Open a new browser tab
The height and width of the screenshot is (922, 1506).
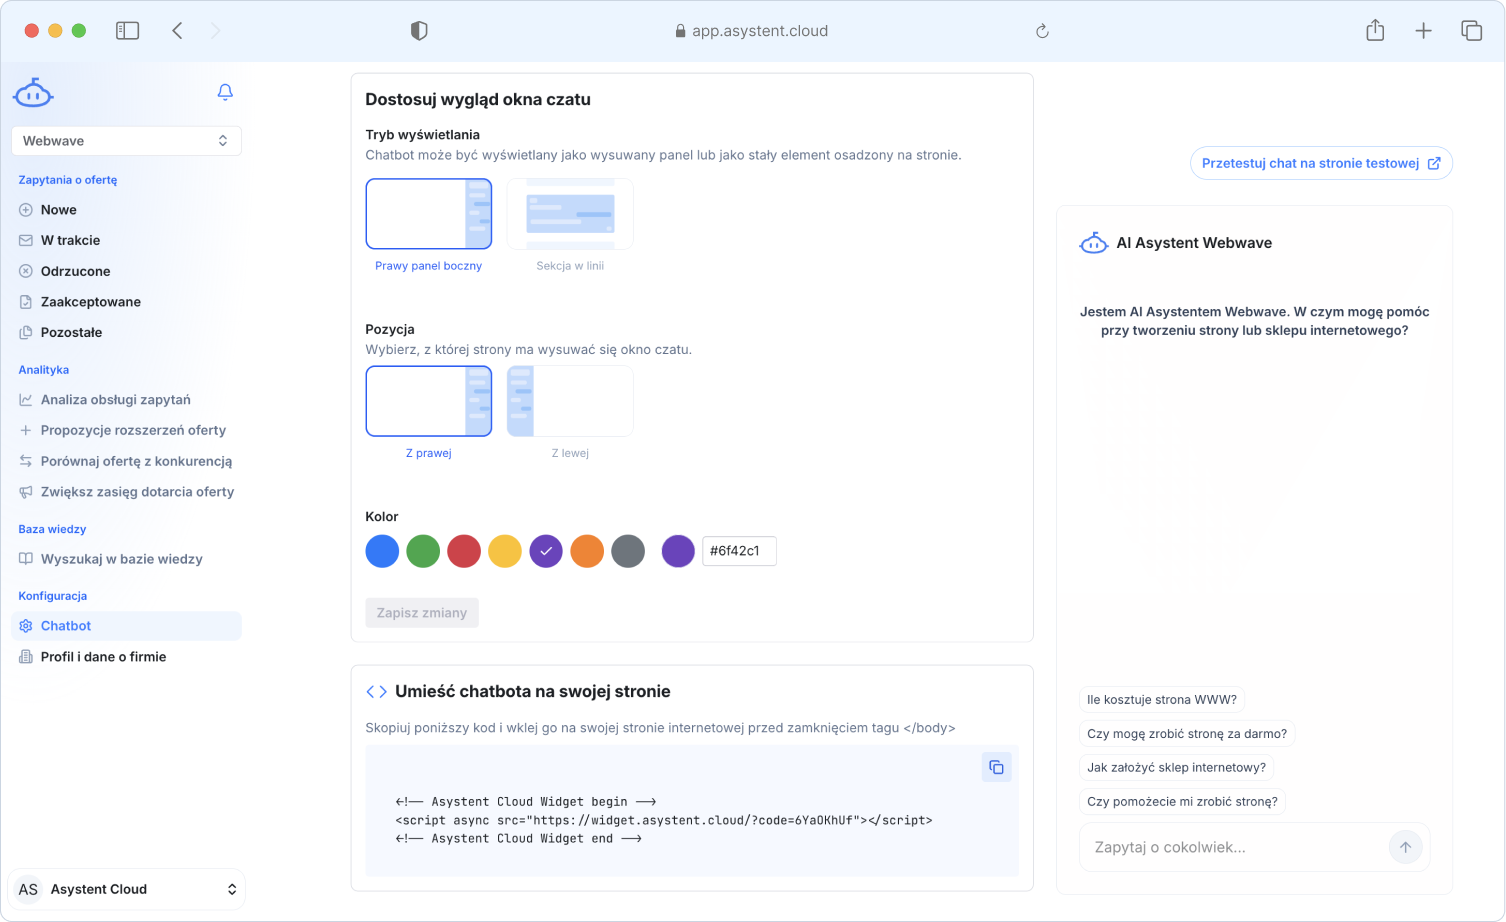tap(1423, 31)
